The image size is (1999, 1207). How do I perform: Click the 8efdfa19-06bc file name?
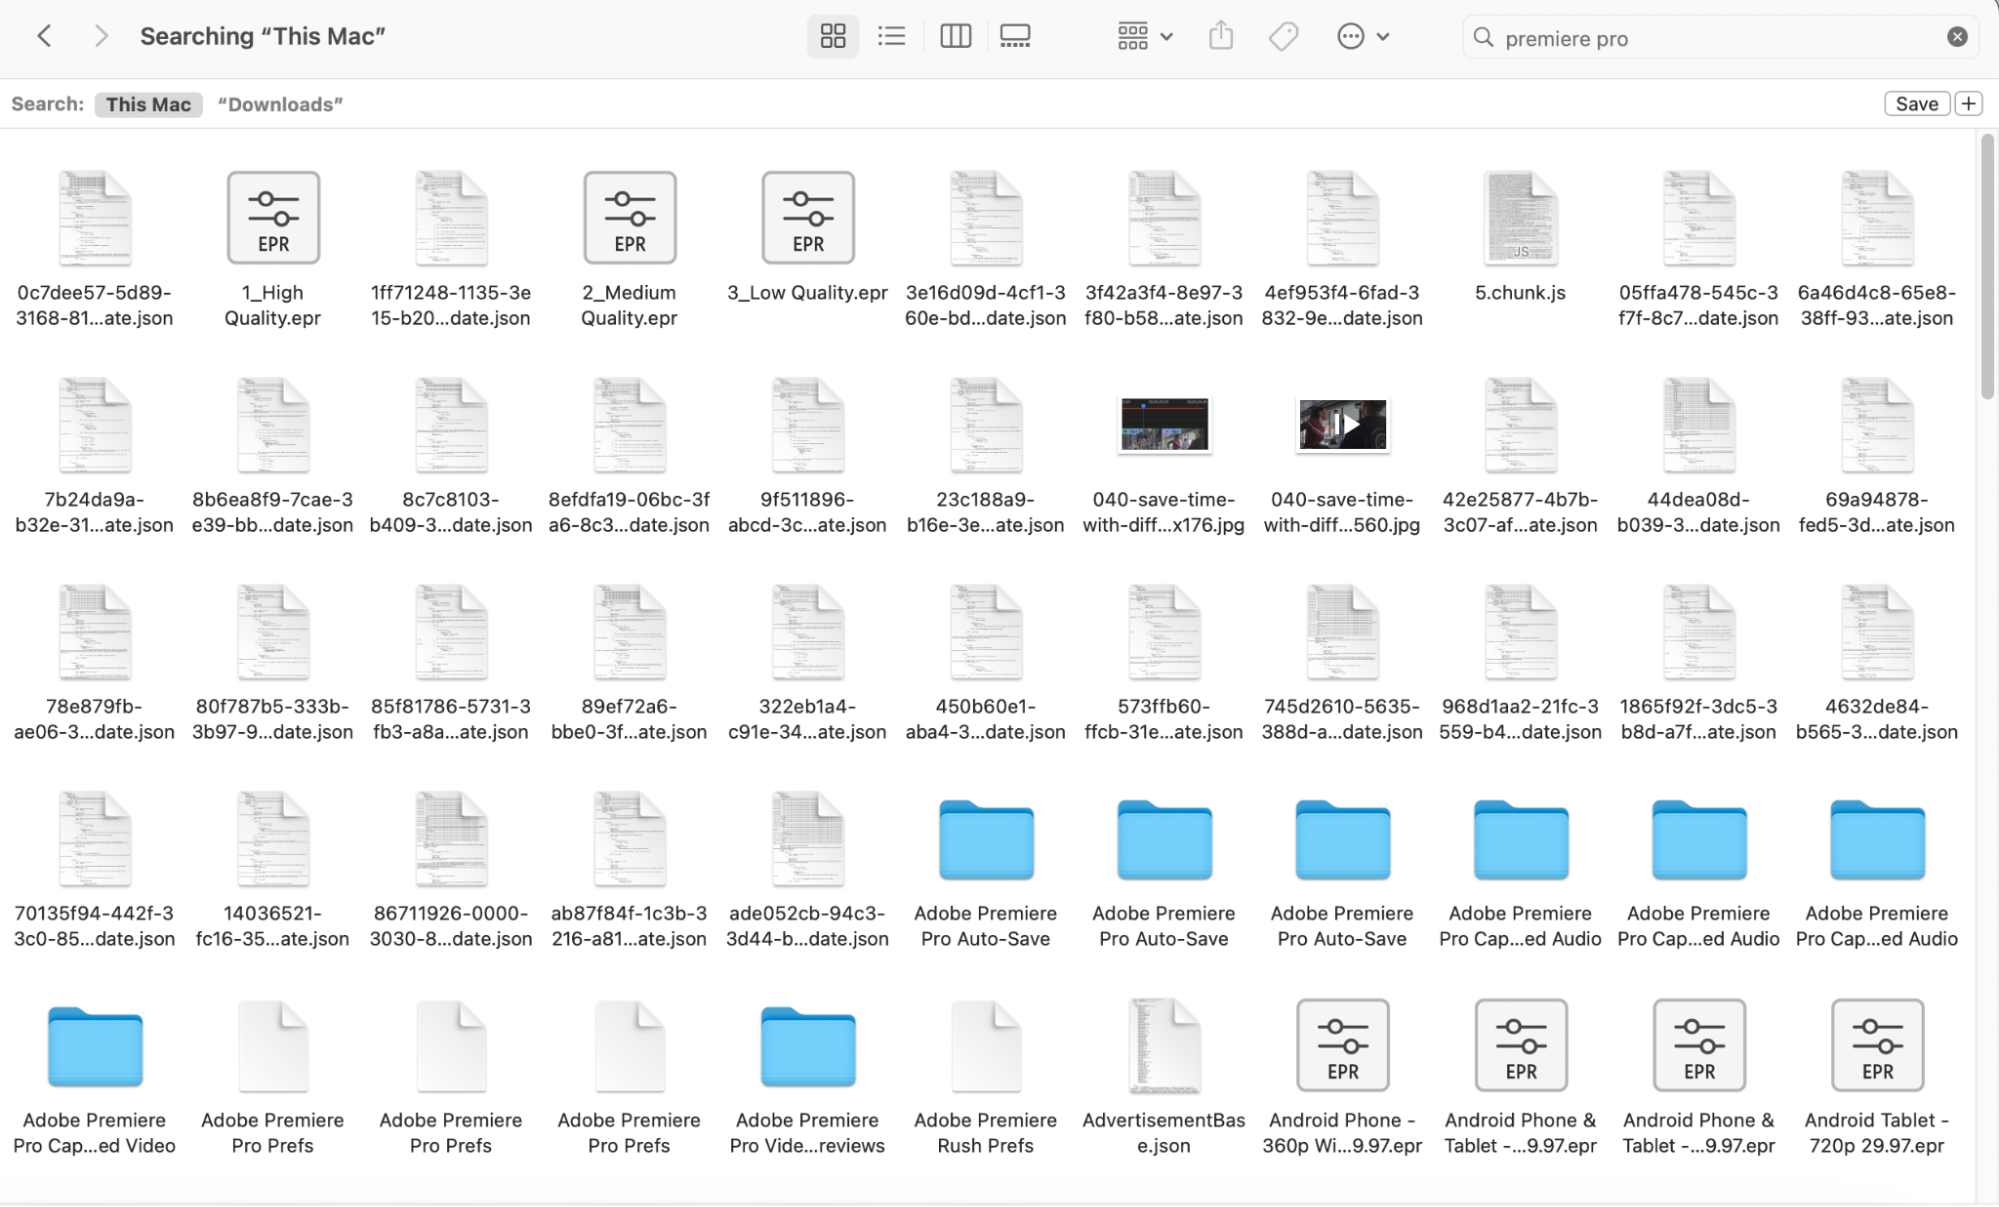coord(629,512)
